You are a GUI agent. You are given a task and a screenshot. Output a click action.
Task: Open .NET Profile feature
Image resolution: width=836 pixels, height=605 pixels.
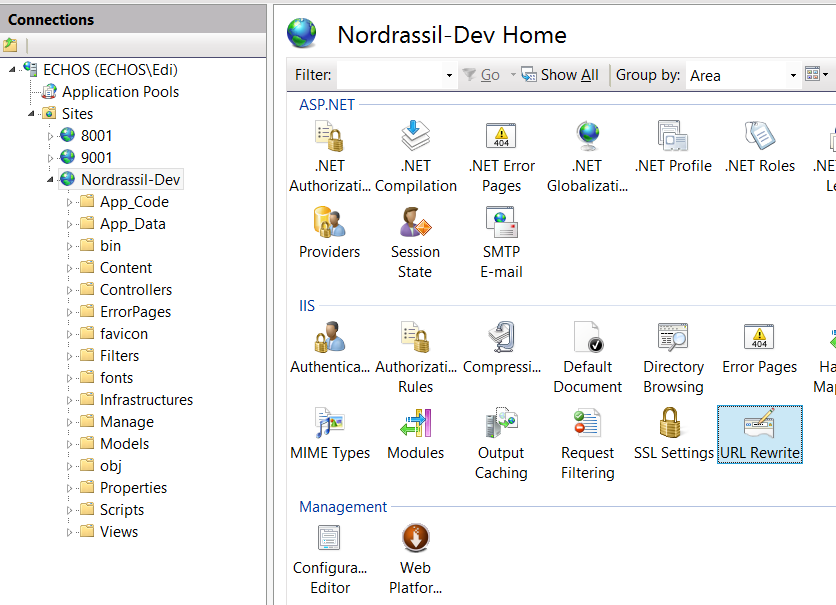(673, 148)
